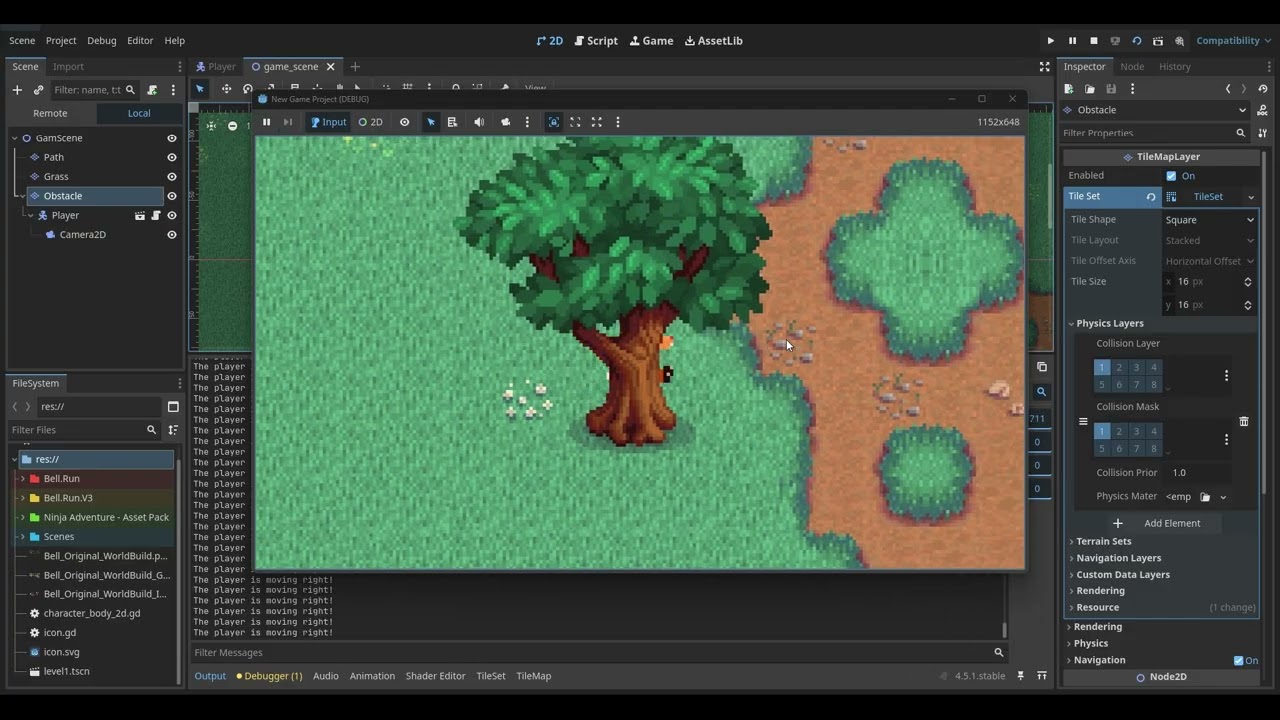Image resolution: width=1280 pixels, height=720 pixels.
Task: Click Add Element in Physics Layers
Action: [x=1159, y=523]
